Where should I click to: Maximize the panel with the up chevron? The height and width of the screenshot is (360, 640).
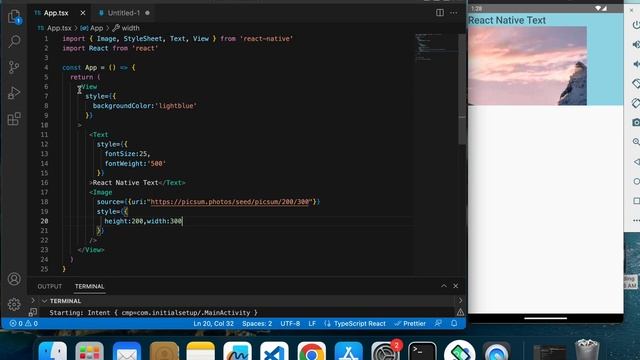click(444, 286)
